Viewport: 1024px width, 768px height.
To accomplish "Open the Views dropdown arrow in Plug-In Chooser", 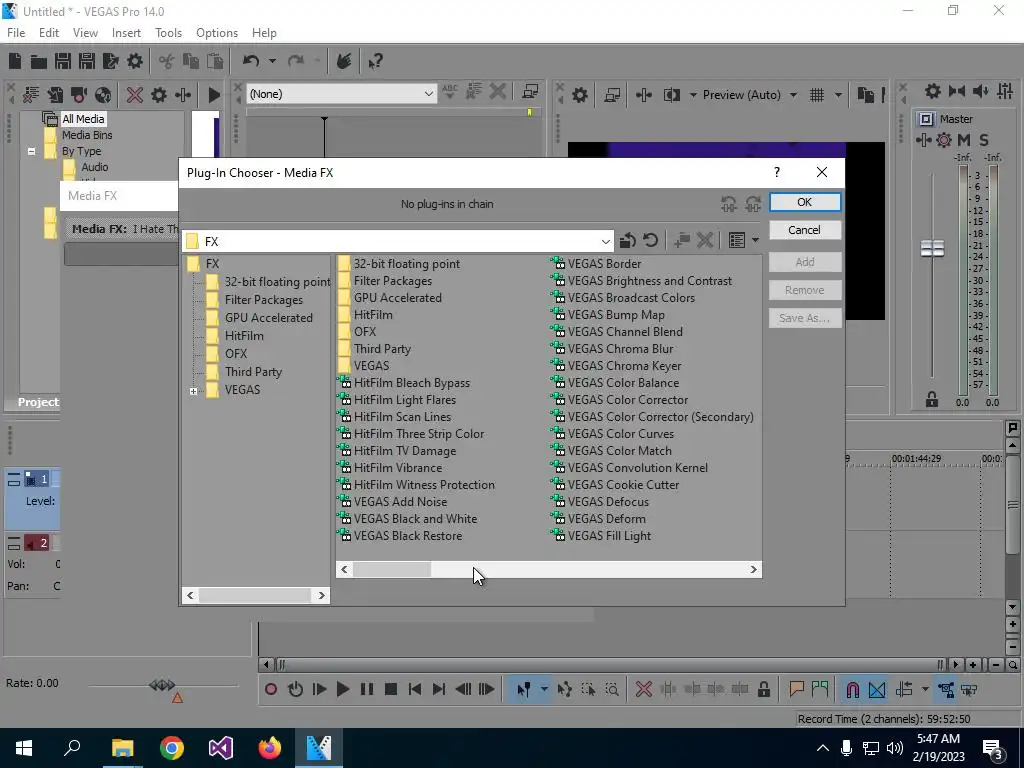I will [755, 240].
